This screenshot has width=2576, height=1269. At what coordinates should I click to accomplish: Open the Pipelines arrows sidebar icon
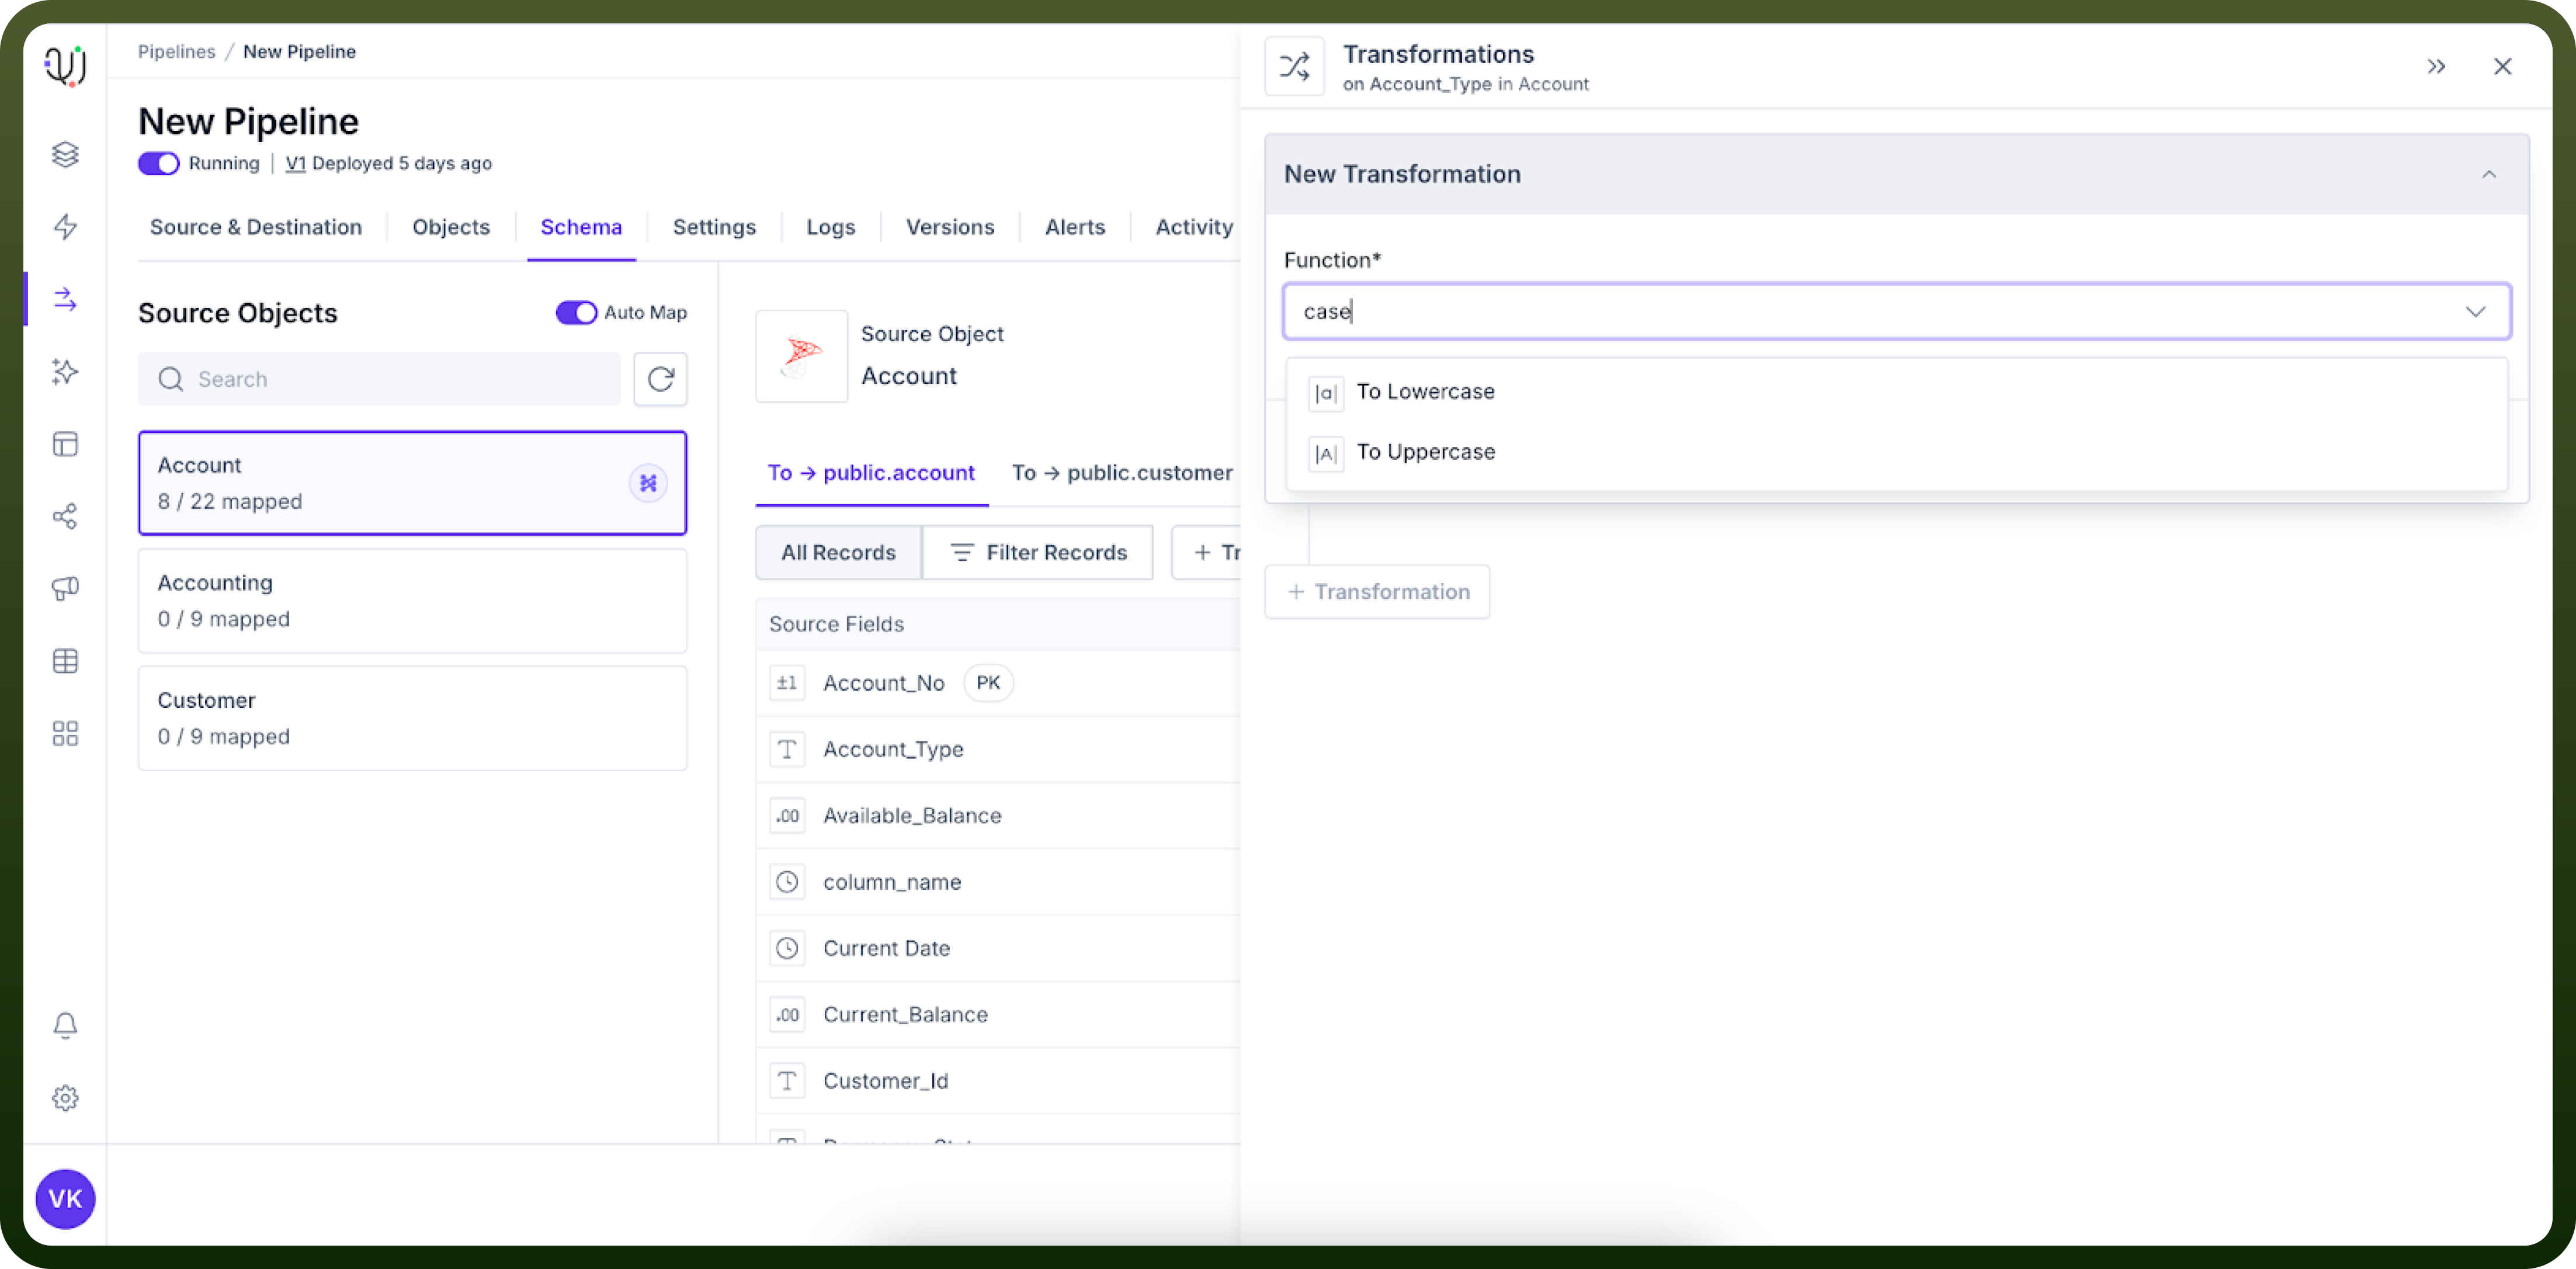click(65, 299)
